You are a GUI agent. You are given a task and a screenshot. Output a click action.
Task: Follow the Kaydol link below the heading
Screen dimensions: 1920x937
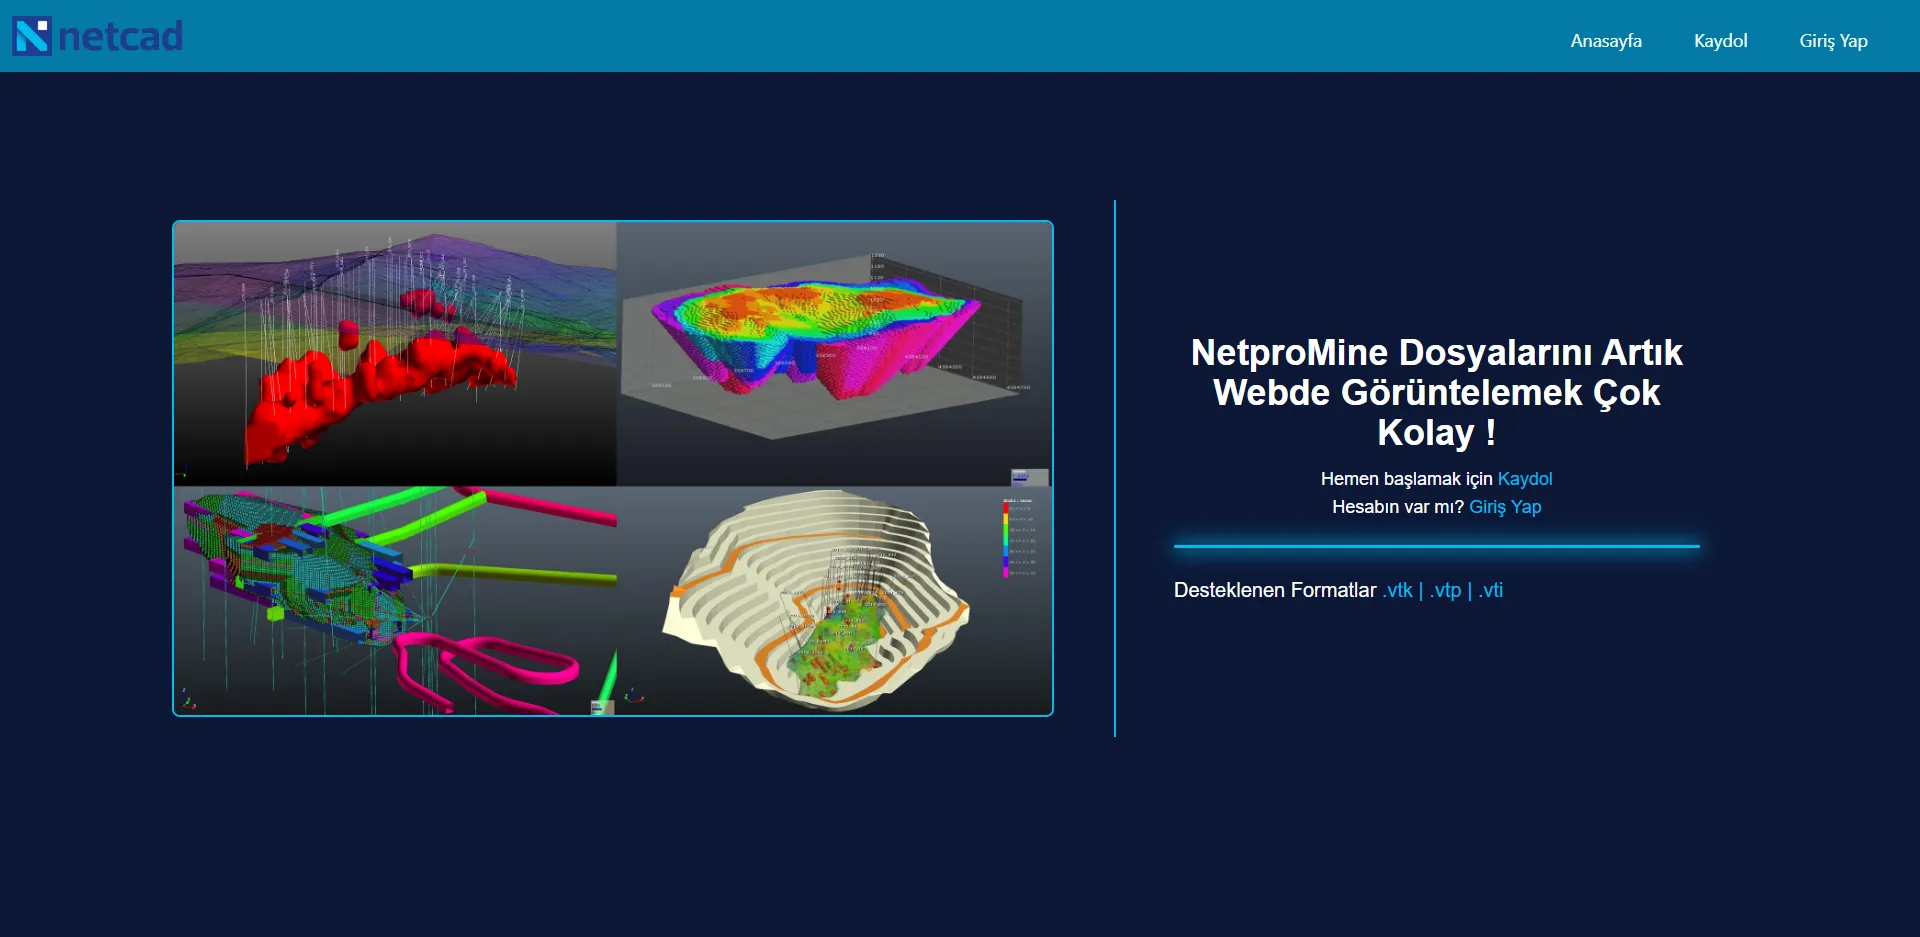[1524, 479]
